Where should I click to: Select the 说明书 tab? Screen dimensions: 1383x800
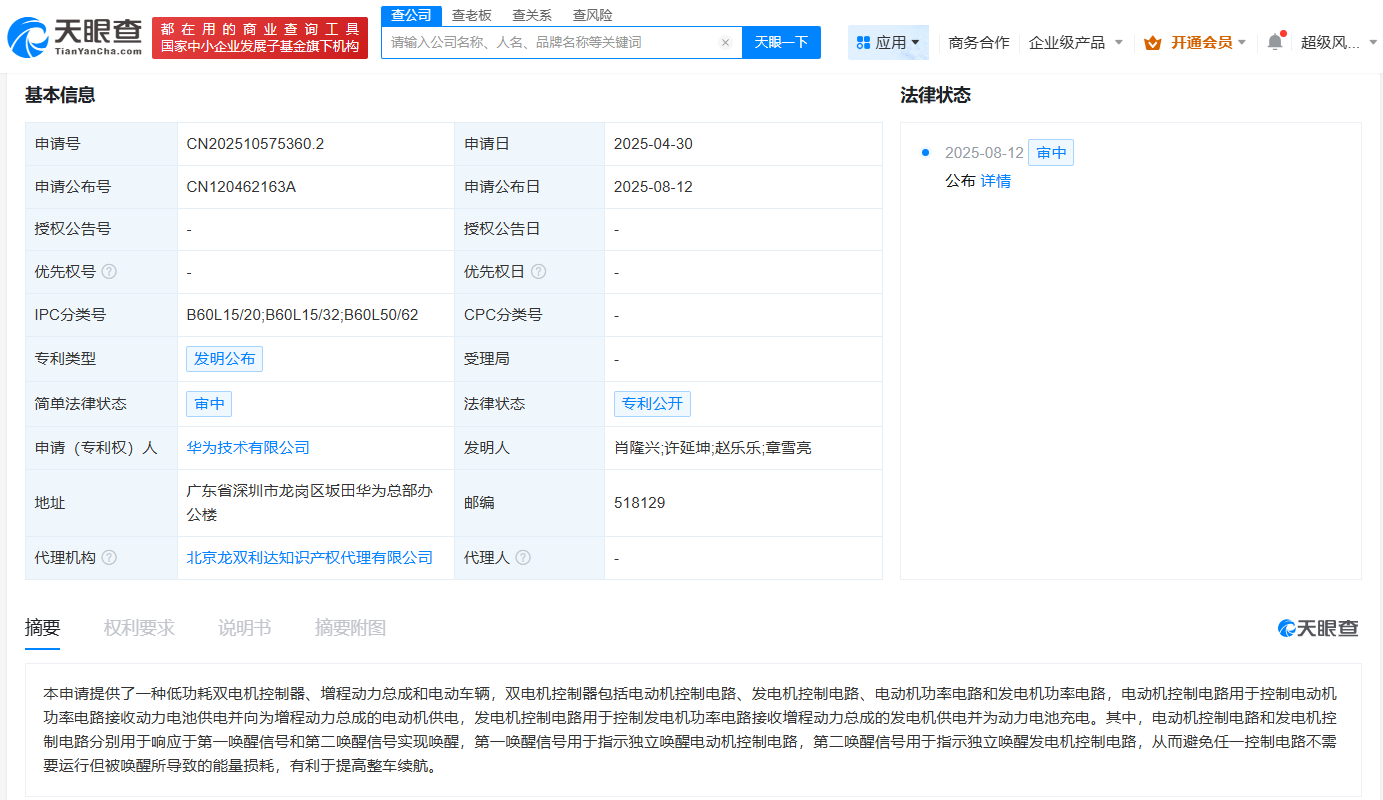tap(243, 628)
